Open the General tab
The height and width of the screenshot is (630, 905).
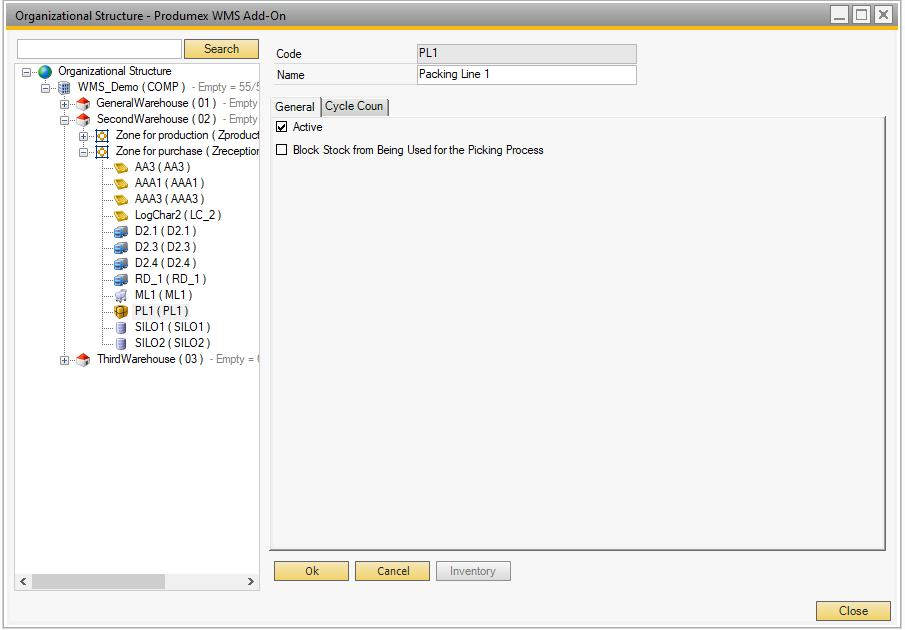(295, 107)
